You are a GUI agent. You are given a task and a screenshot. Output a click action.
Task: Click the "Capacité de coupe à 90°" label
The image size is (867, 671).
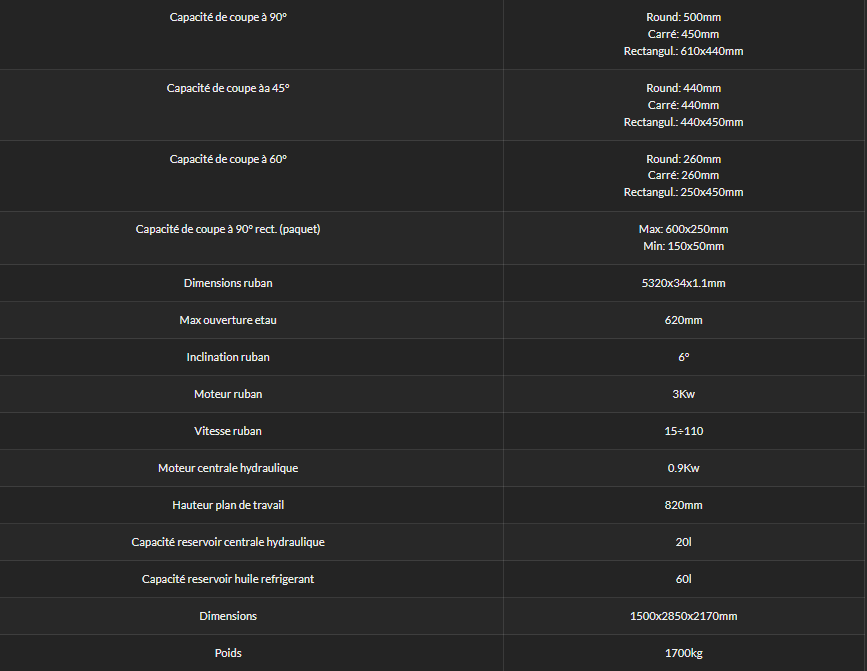pos(228,17)
